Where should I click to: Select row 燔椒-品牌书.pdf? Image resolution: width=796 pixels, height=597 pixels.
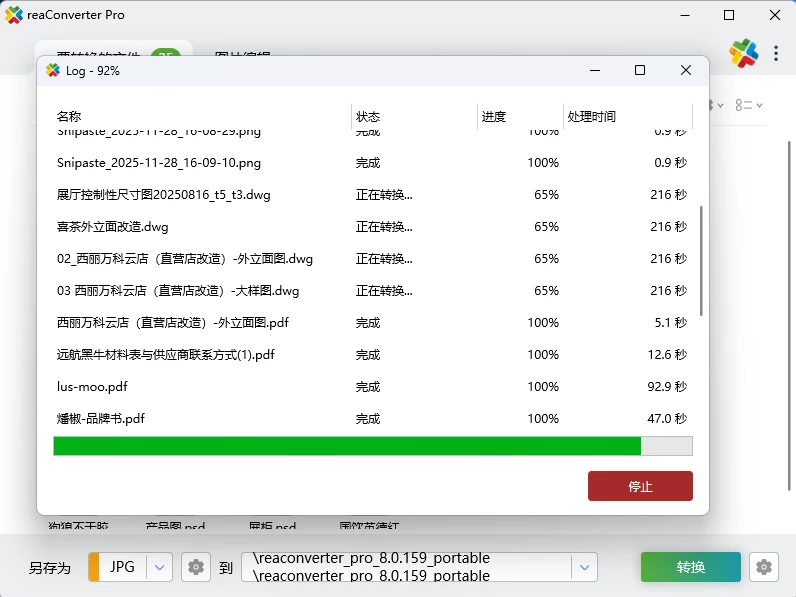372,418
